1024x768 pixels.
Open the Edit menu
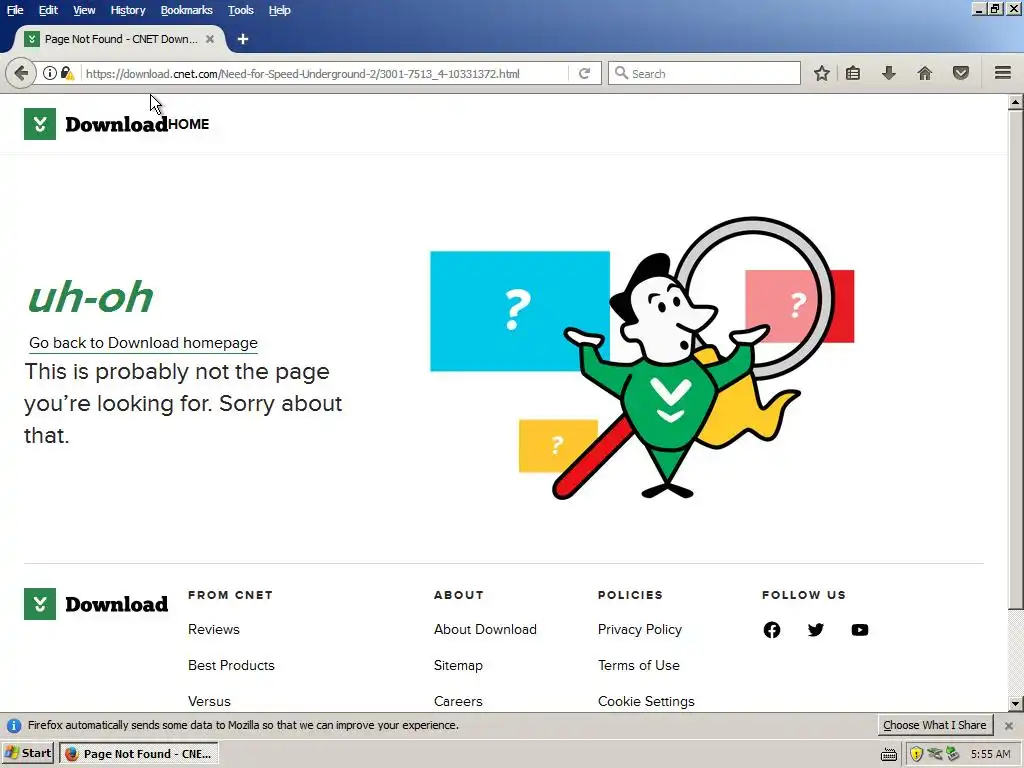(x=48, y=10)
